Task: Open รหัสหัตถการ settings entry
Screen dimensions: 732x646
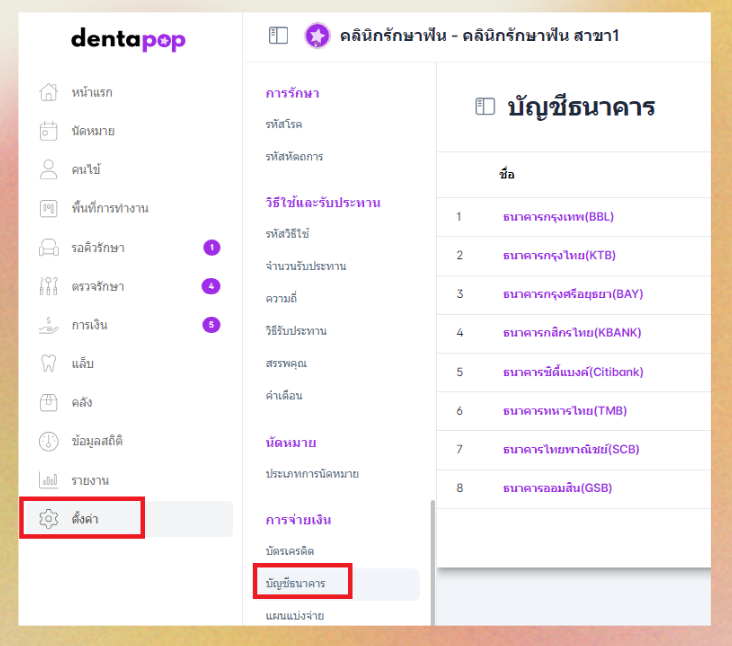Action: click(x=294, y=156)
